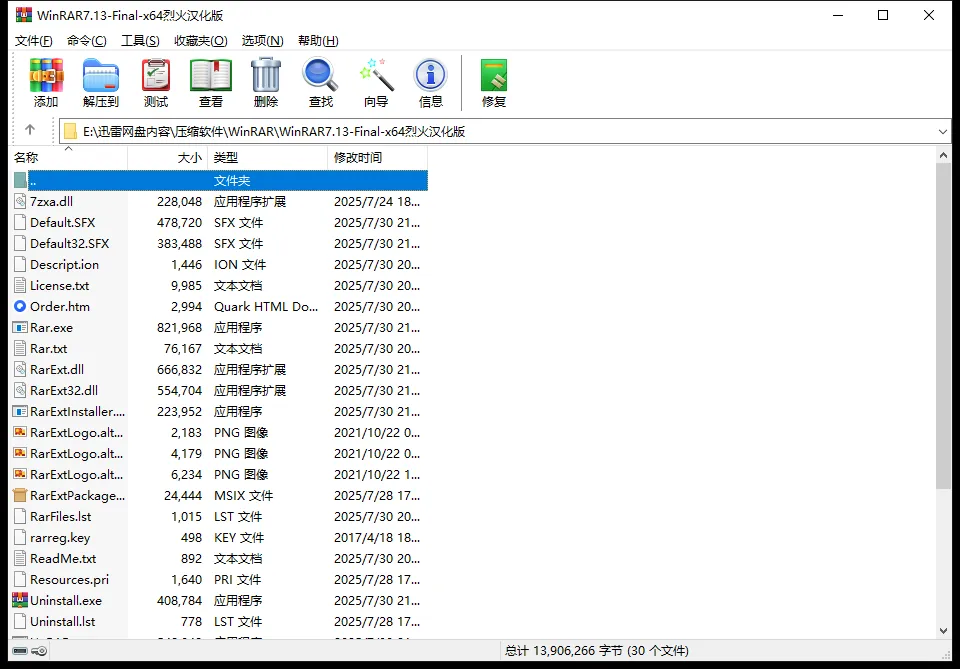Select the License.txt document icon
The height and width of the screenshot is (669, 960).
[x=20, y=285]
